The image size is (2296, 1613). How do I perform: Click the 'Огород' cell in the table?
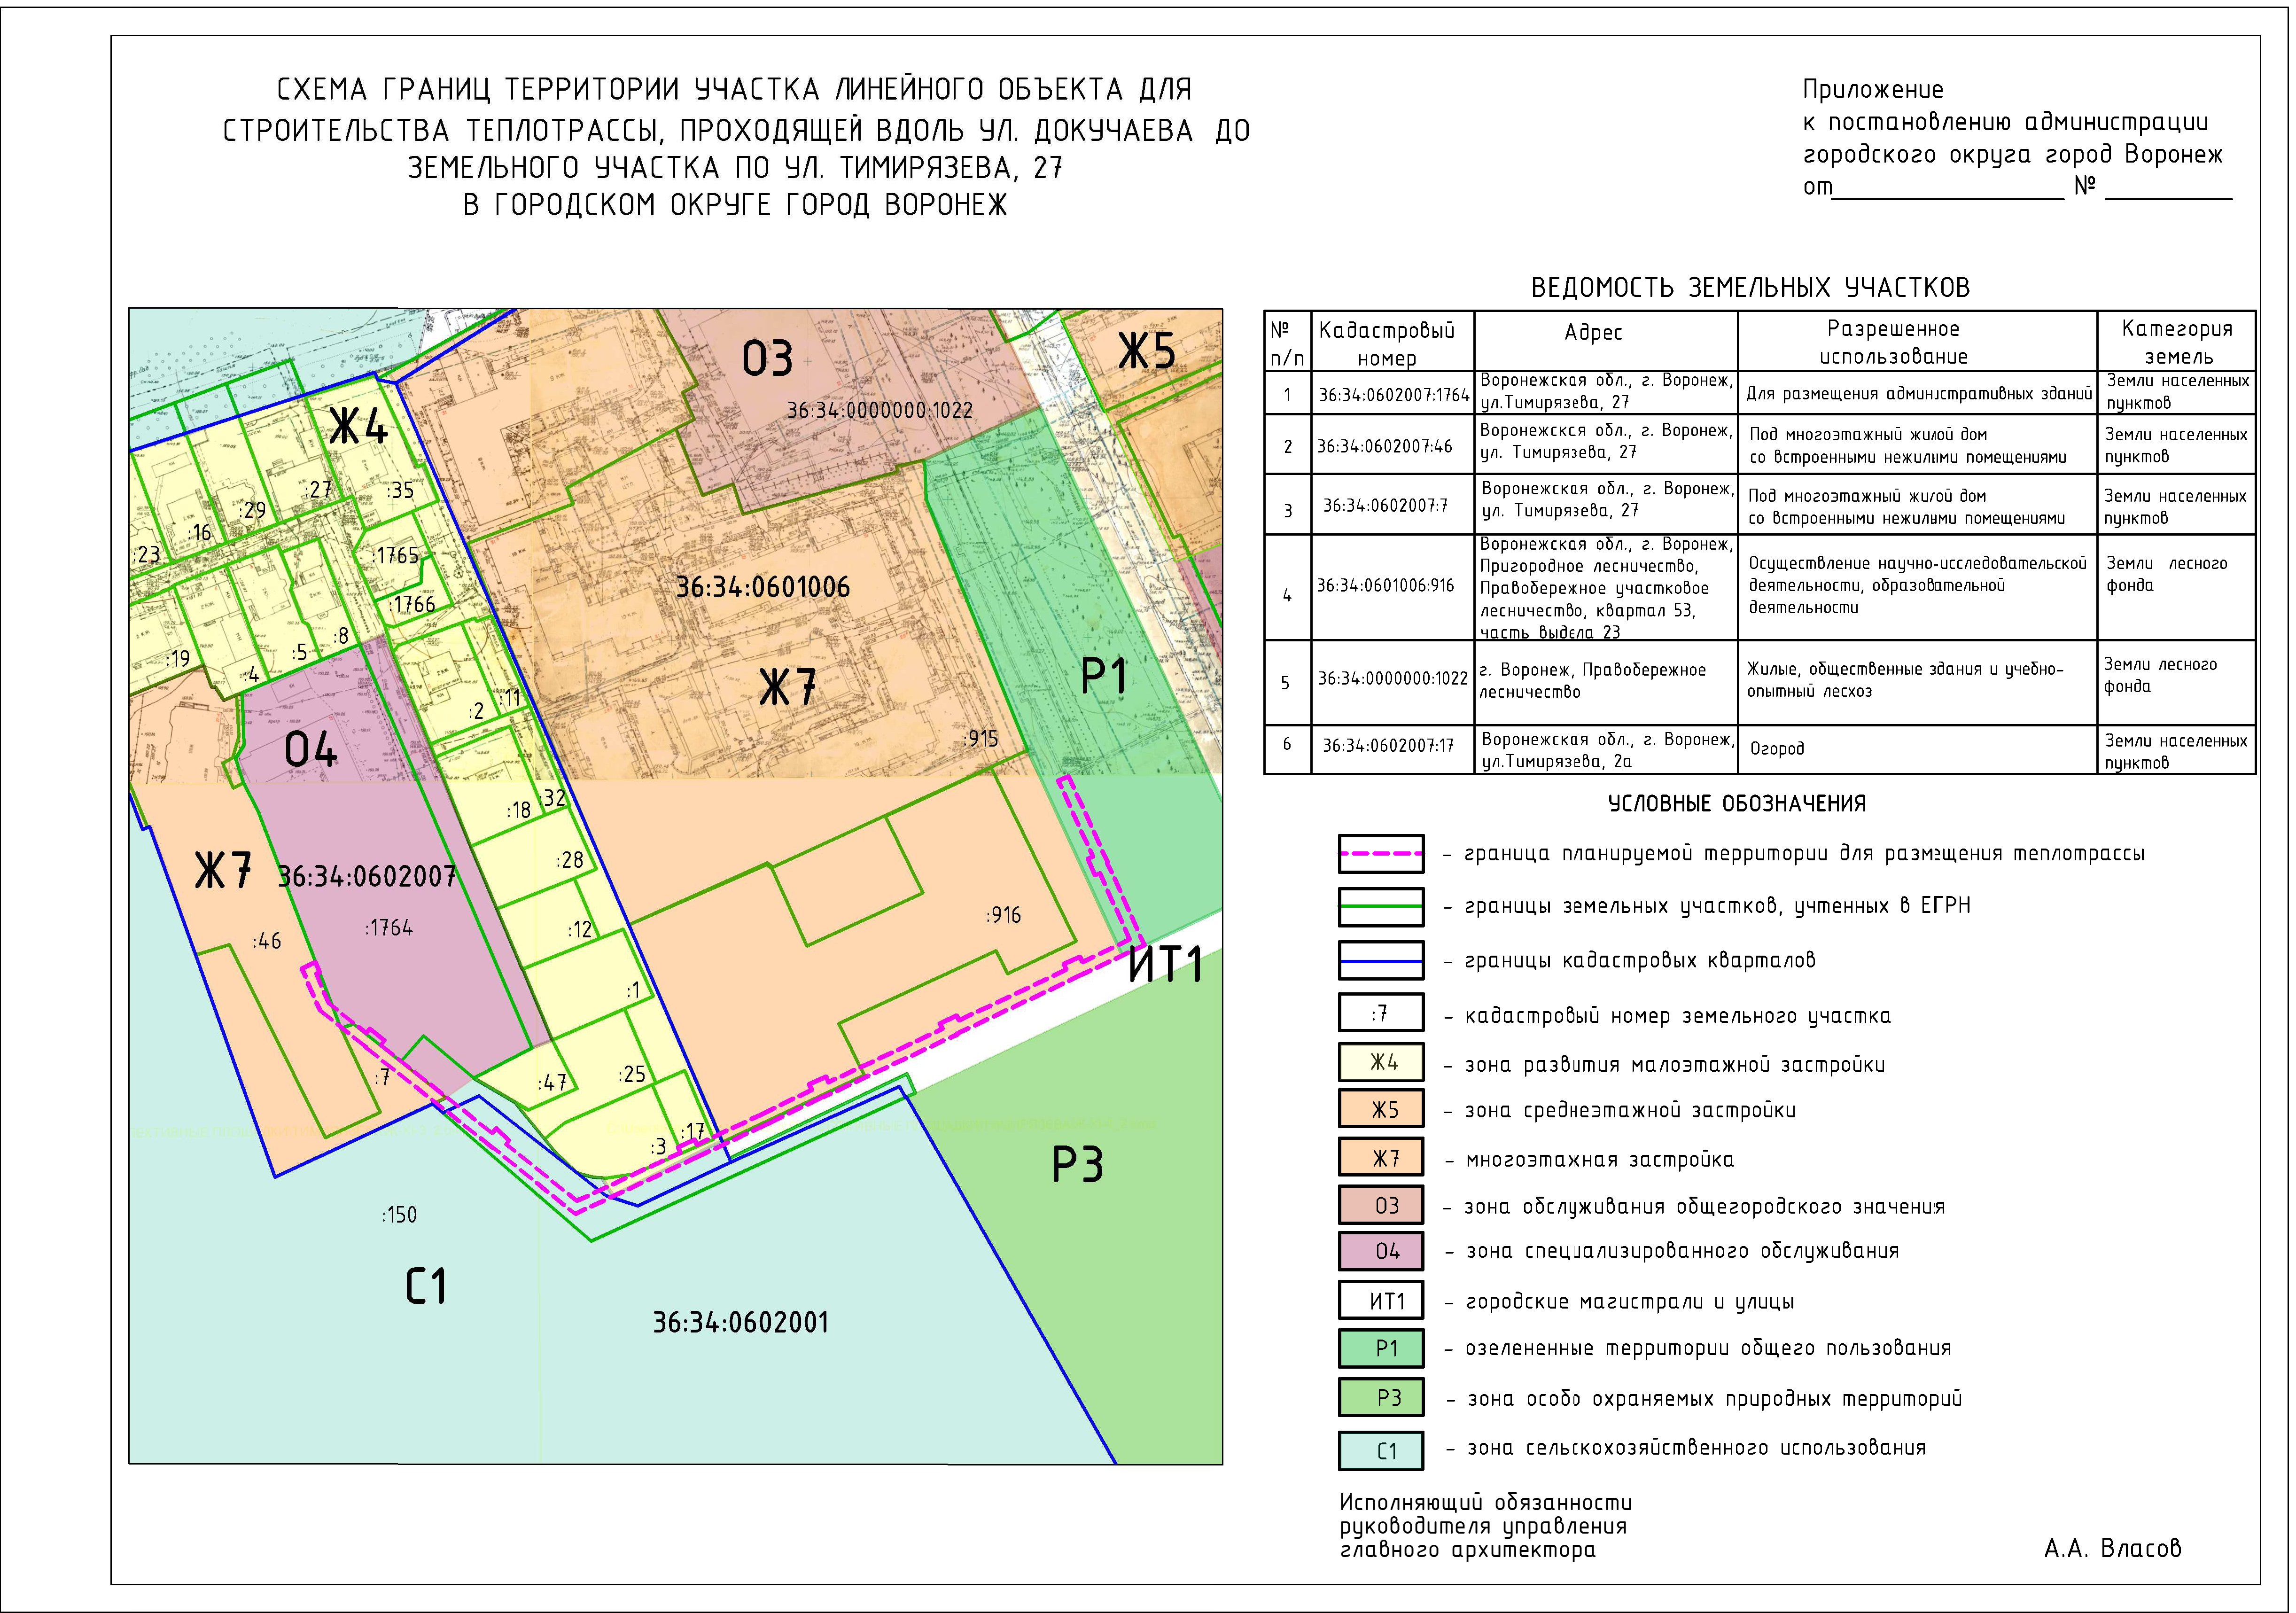[x=1778, y=749]
